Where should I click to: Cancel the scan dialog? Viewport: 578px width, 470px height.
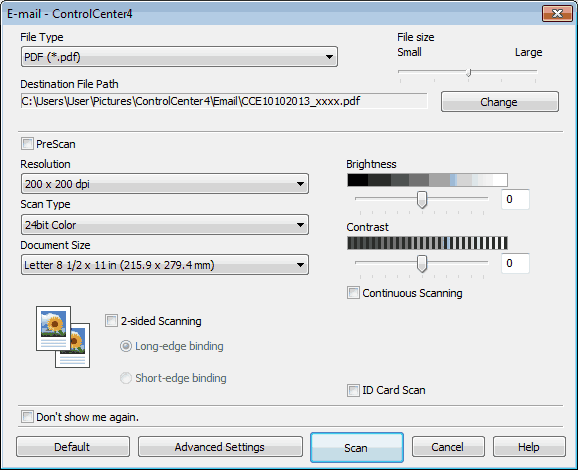[x=448, y=447]
